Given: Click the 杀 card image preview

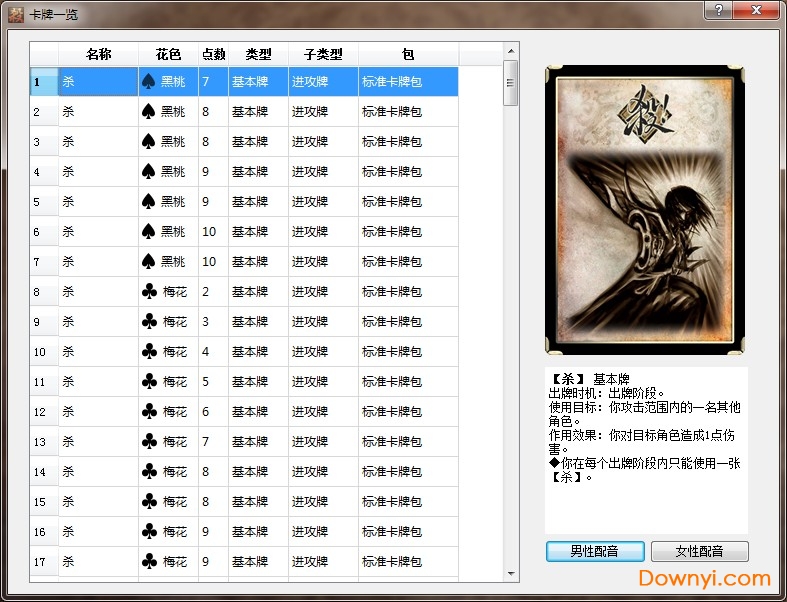Looking at the screenshot, I should [645, 210].
